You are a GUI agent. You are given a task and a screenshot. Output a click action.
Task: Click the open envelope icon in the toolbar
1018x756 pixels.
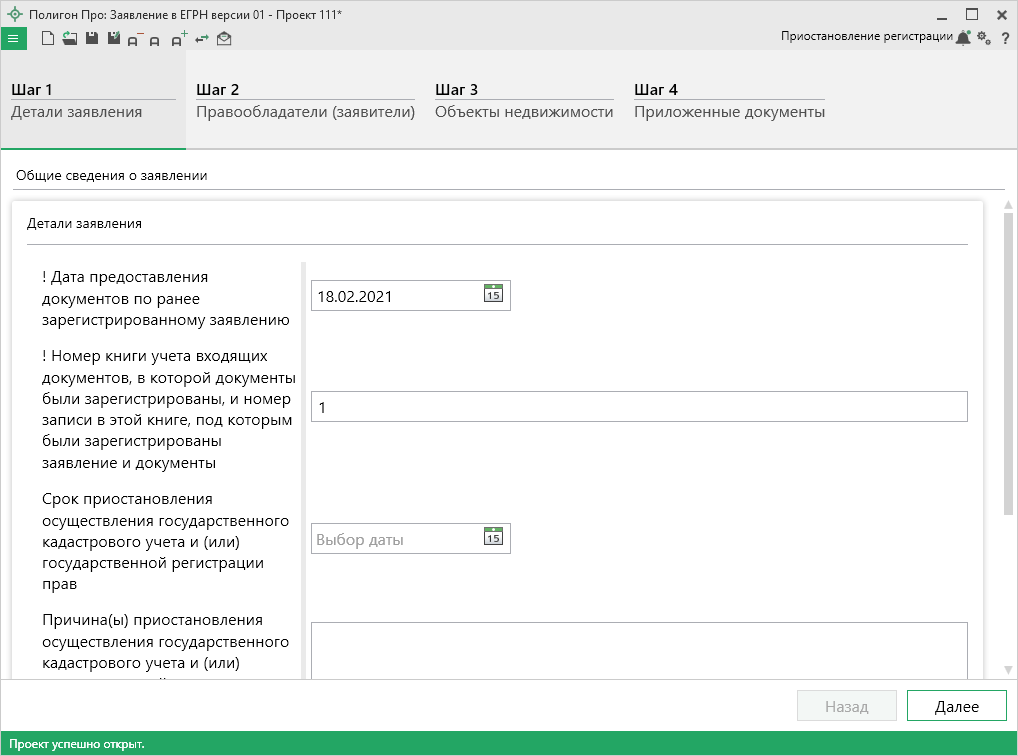224,39
